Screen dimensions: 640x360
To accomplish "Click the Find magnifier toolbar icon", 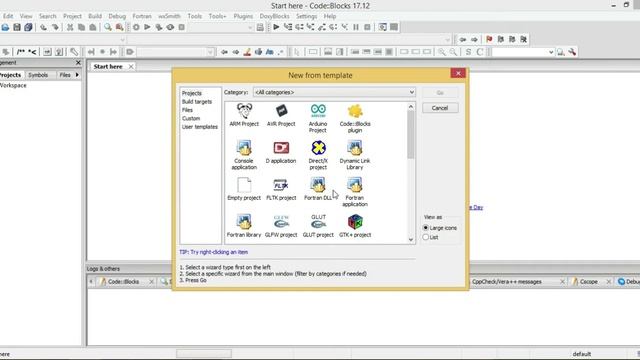I will click(x=108, y=27).
